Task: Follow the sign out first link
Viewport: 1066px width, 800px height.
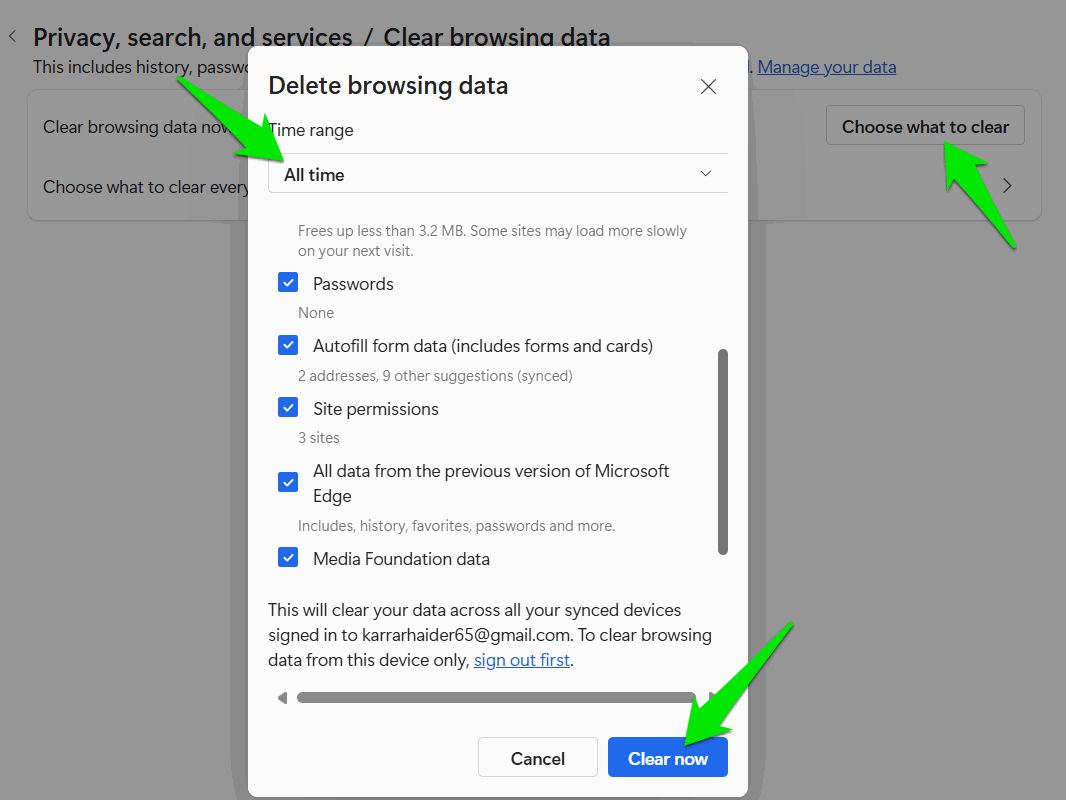Action: tap(521, 660)
